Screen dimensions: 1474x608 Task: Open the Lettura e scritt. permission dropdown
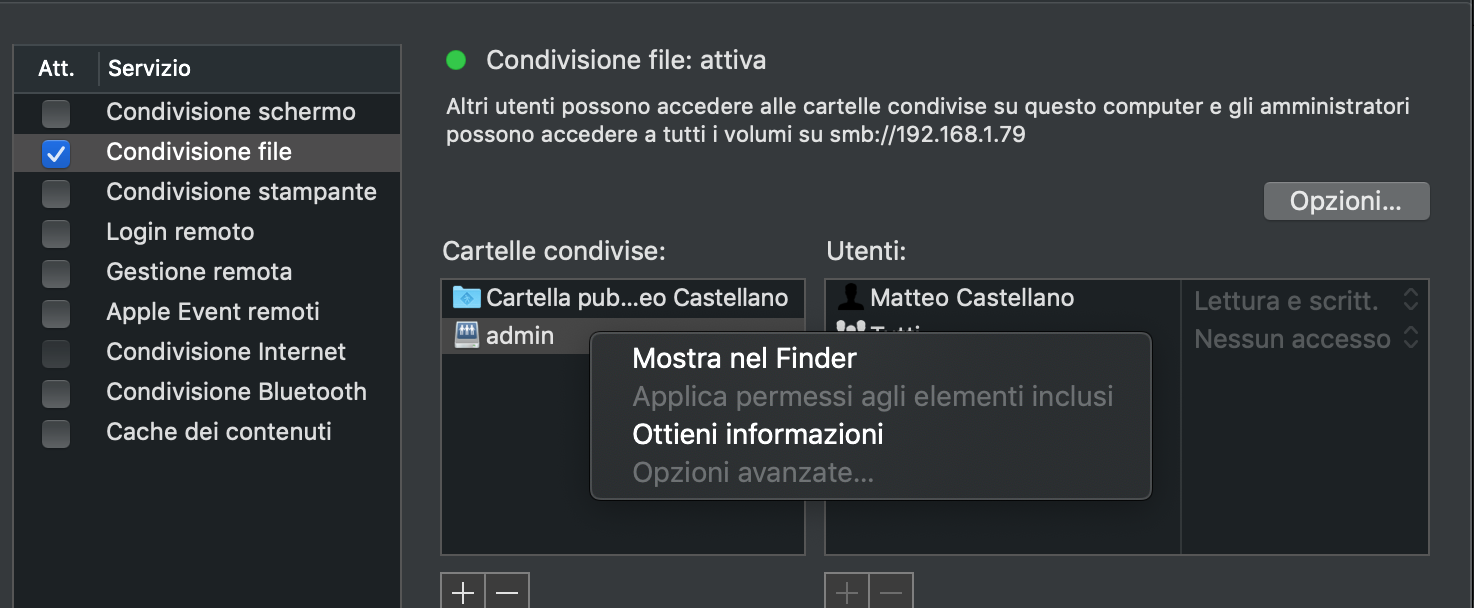click(x=1306, y=300)
